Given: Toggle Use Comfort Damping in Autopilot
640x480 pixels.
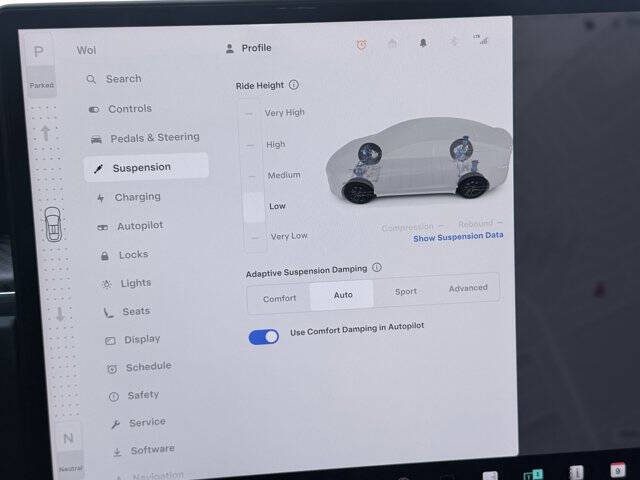Looking at the screenshot, I should [264, 337].
